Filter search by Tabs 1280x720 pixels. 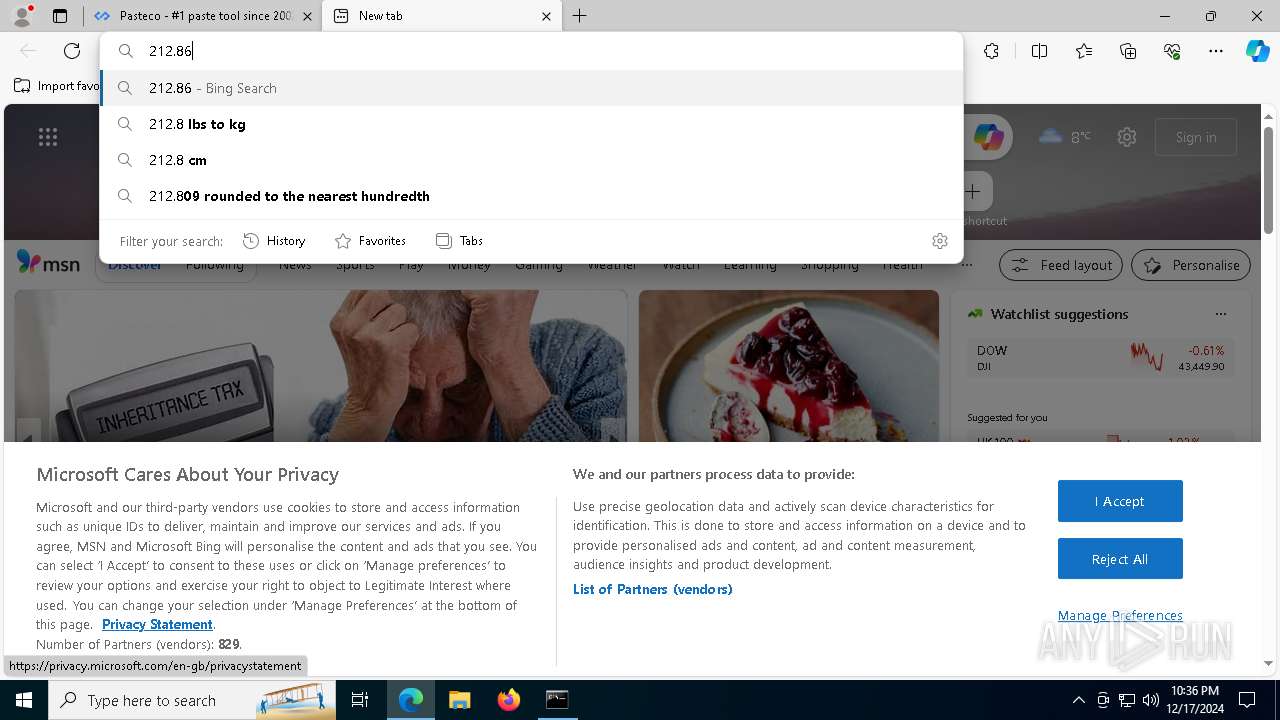[459, 241]
